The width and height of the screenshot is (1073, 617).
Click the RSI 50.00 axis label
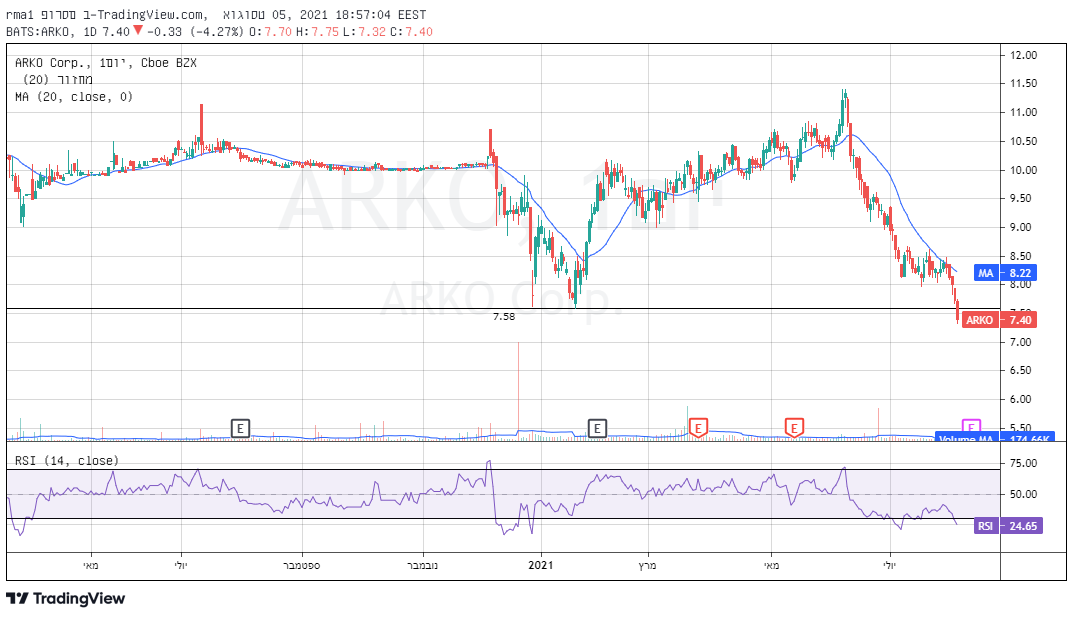[x=1024, y=494]
